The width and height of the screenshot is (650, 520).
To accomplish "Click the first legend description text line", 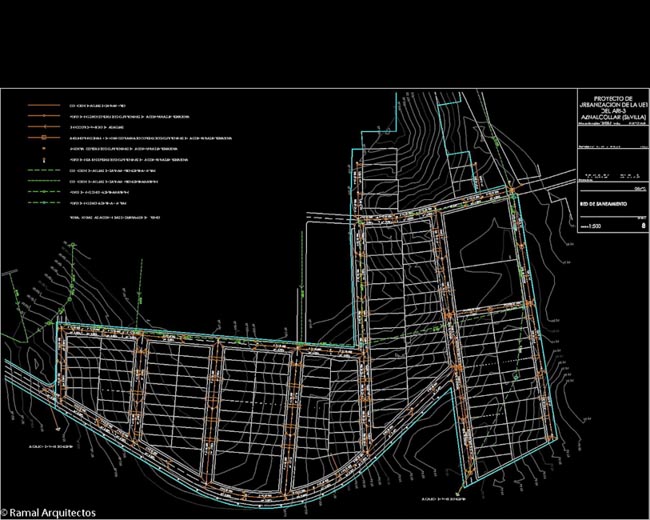I will click(x=97, y=105).
